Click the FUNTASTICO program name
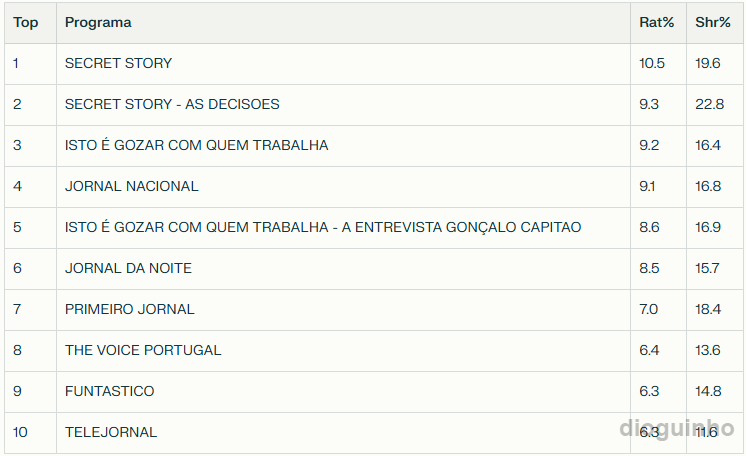Viewport: 746px width, 456px height. [109, 391]
